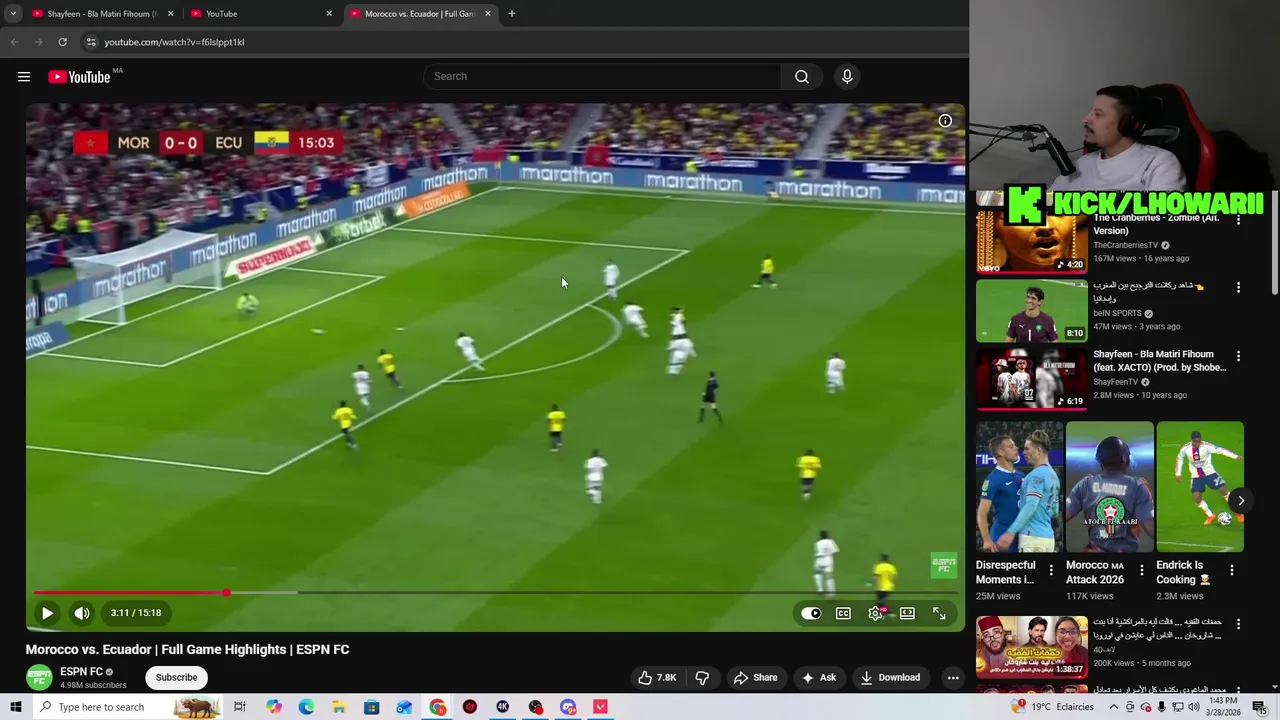This screenshot has width=1280, height=720.
Task: Open more actions under the video
Action: point(953,677)
